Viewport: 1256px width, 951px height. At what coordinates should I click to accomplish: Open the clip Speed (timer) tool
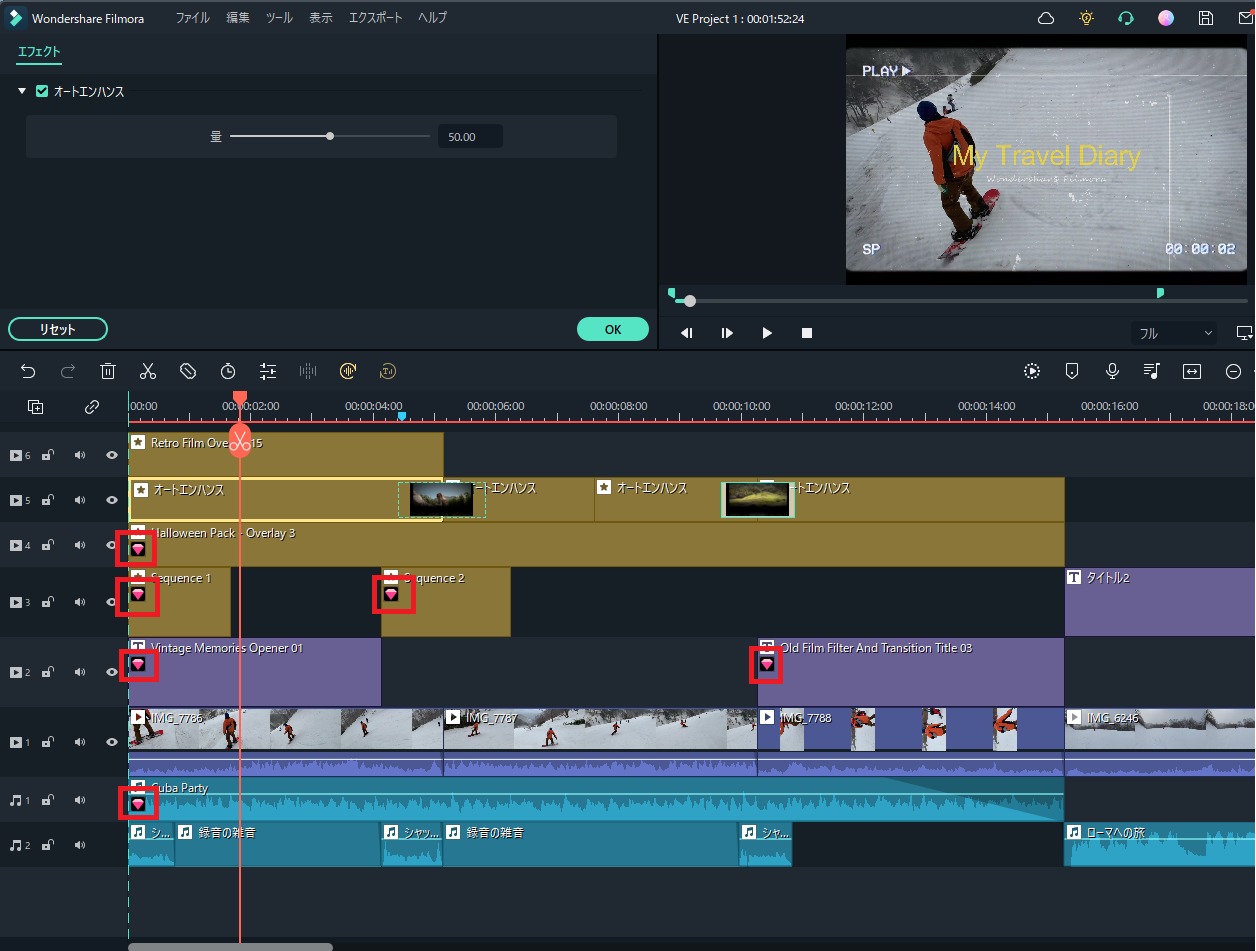(228, 370)
